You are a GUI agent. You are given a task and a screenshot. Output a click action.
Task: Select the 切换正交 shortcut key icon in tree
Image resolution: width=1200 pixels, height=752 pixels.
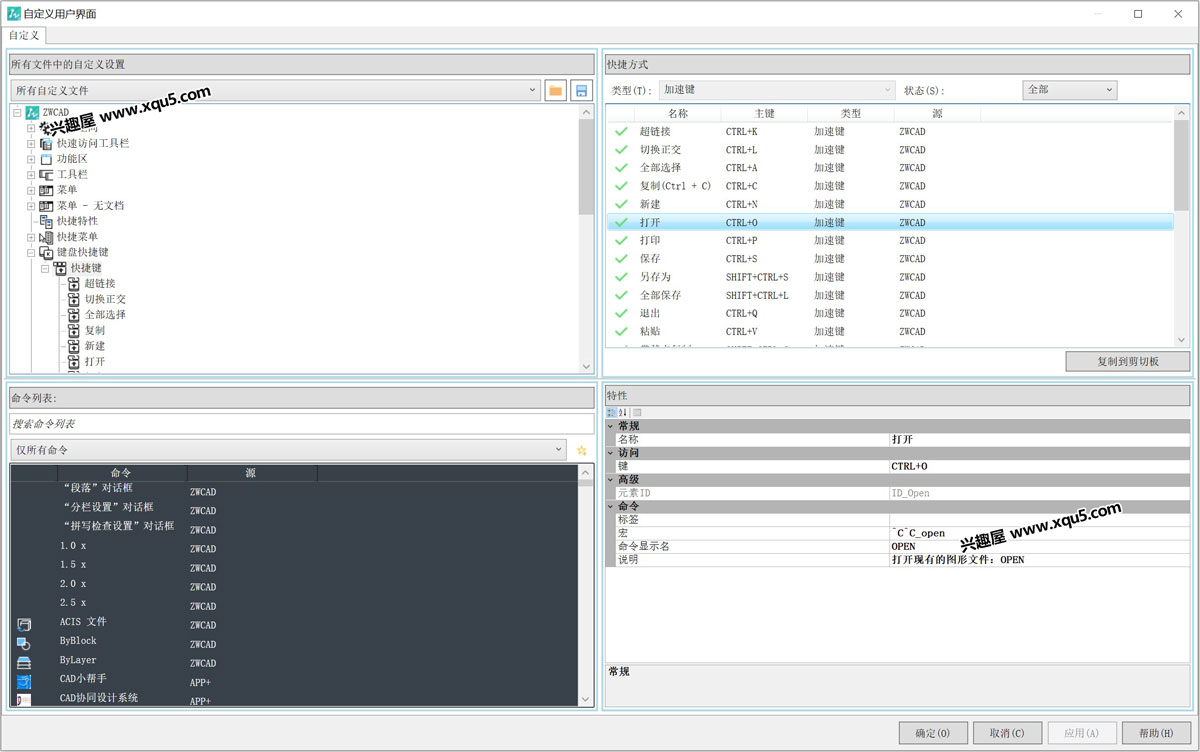tap(74, 299)
